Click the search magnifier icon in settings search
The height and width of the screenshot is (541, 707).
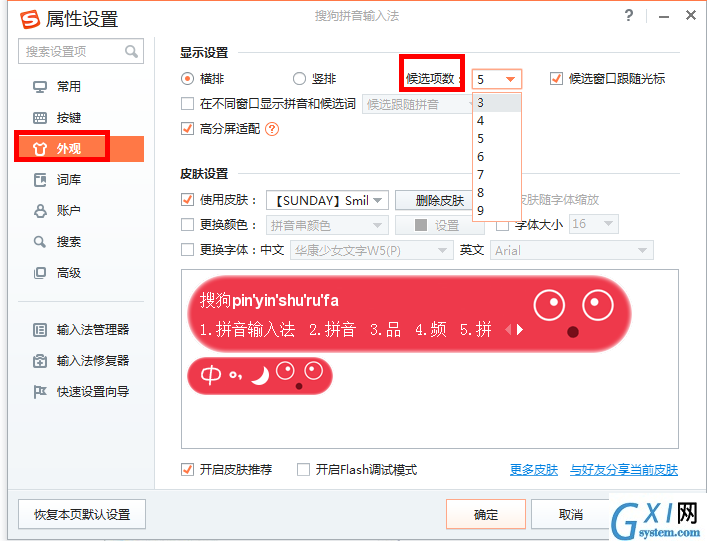pyautogui.click(x=131, y=51)
